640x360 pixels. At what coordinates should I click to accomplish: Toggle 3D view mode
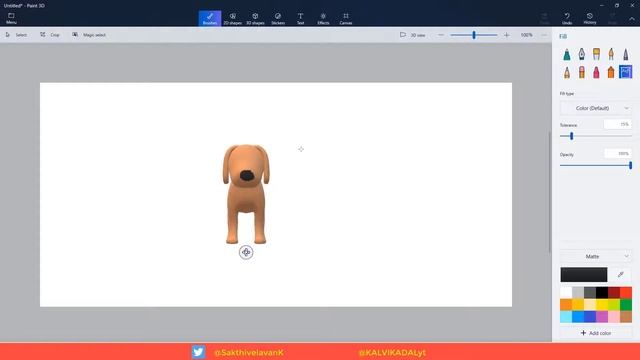(412, 35)
